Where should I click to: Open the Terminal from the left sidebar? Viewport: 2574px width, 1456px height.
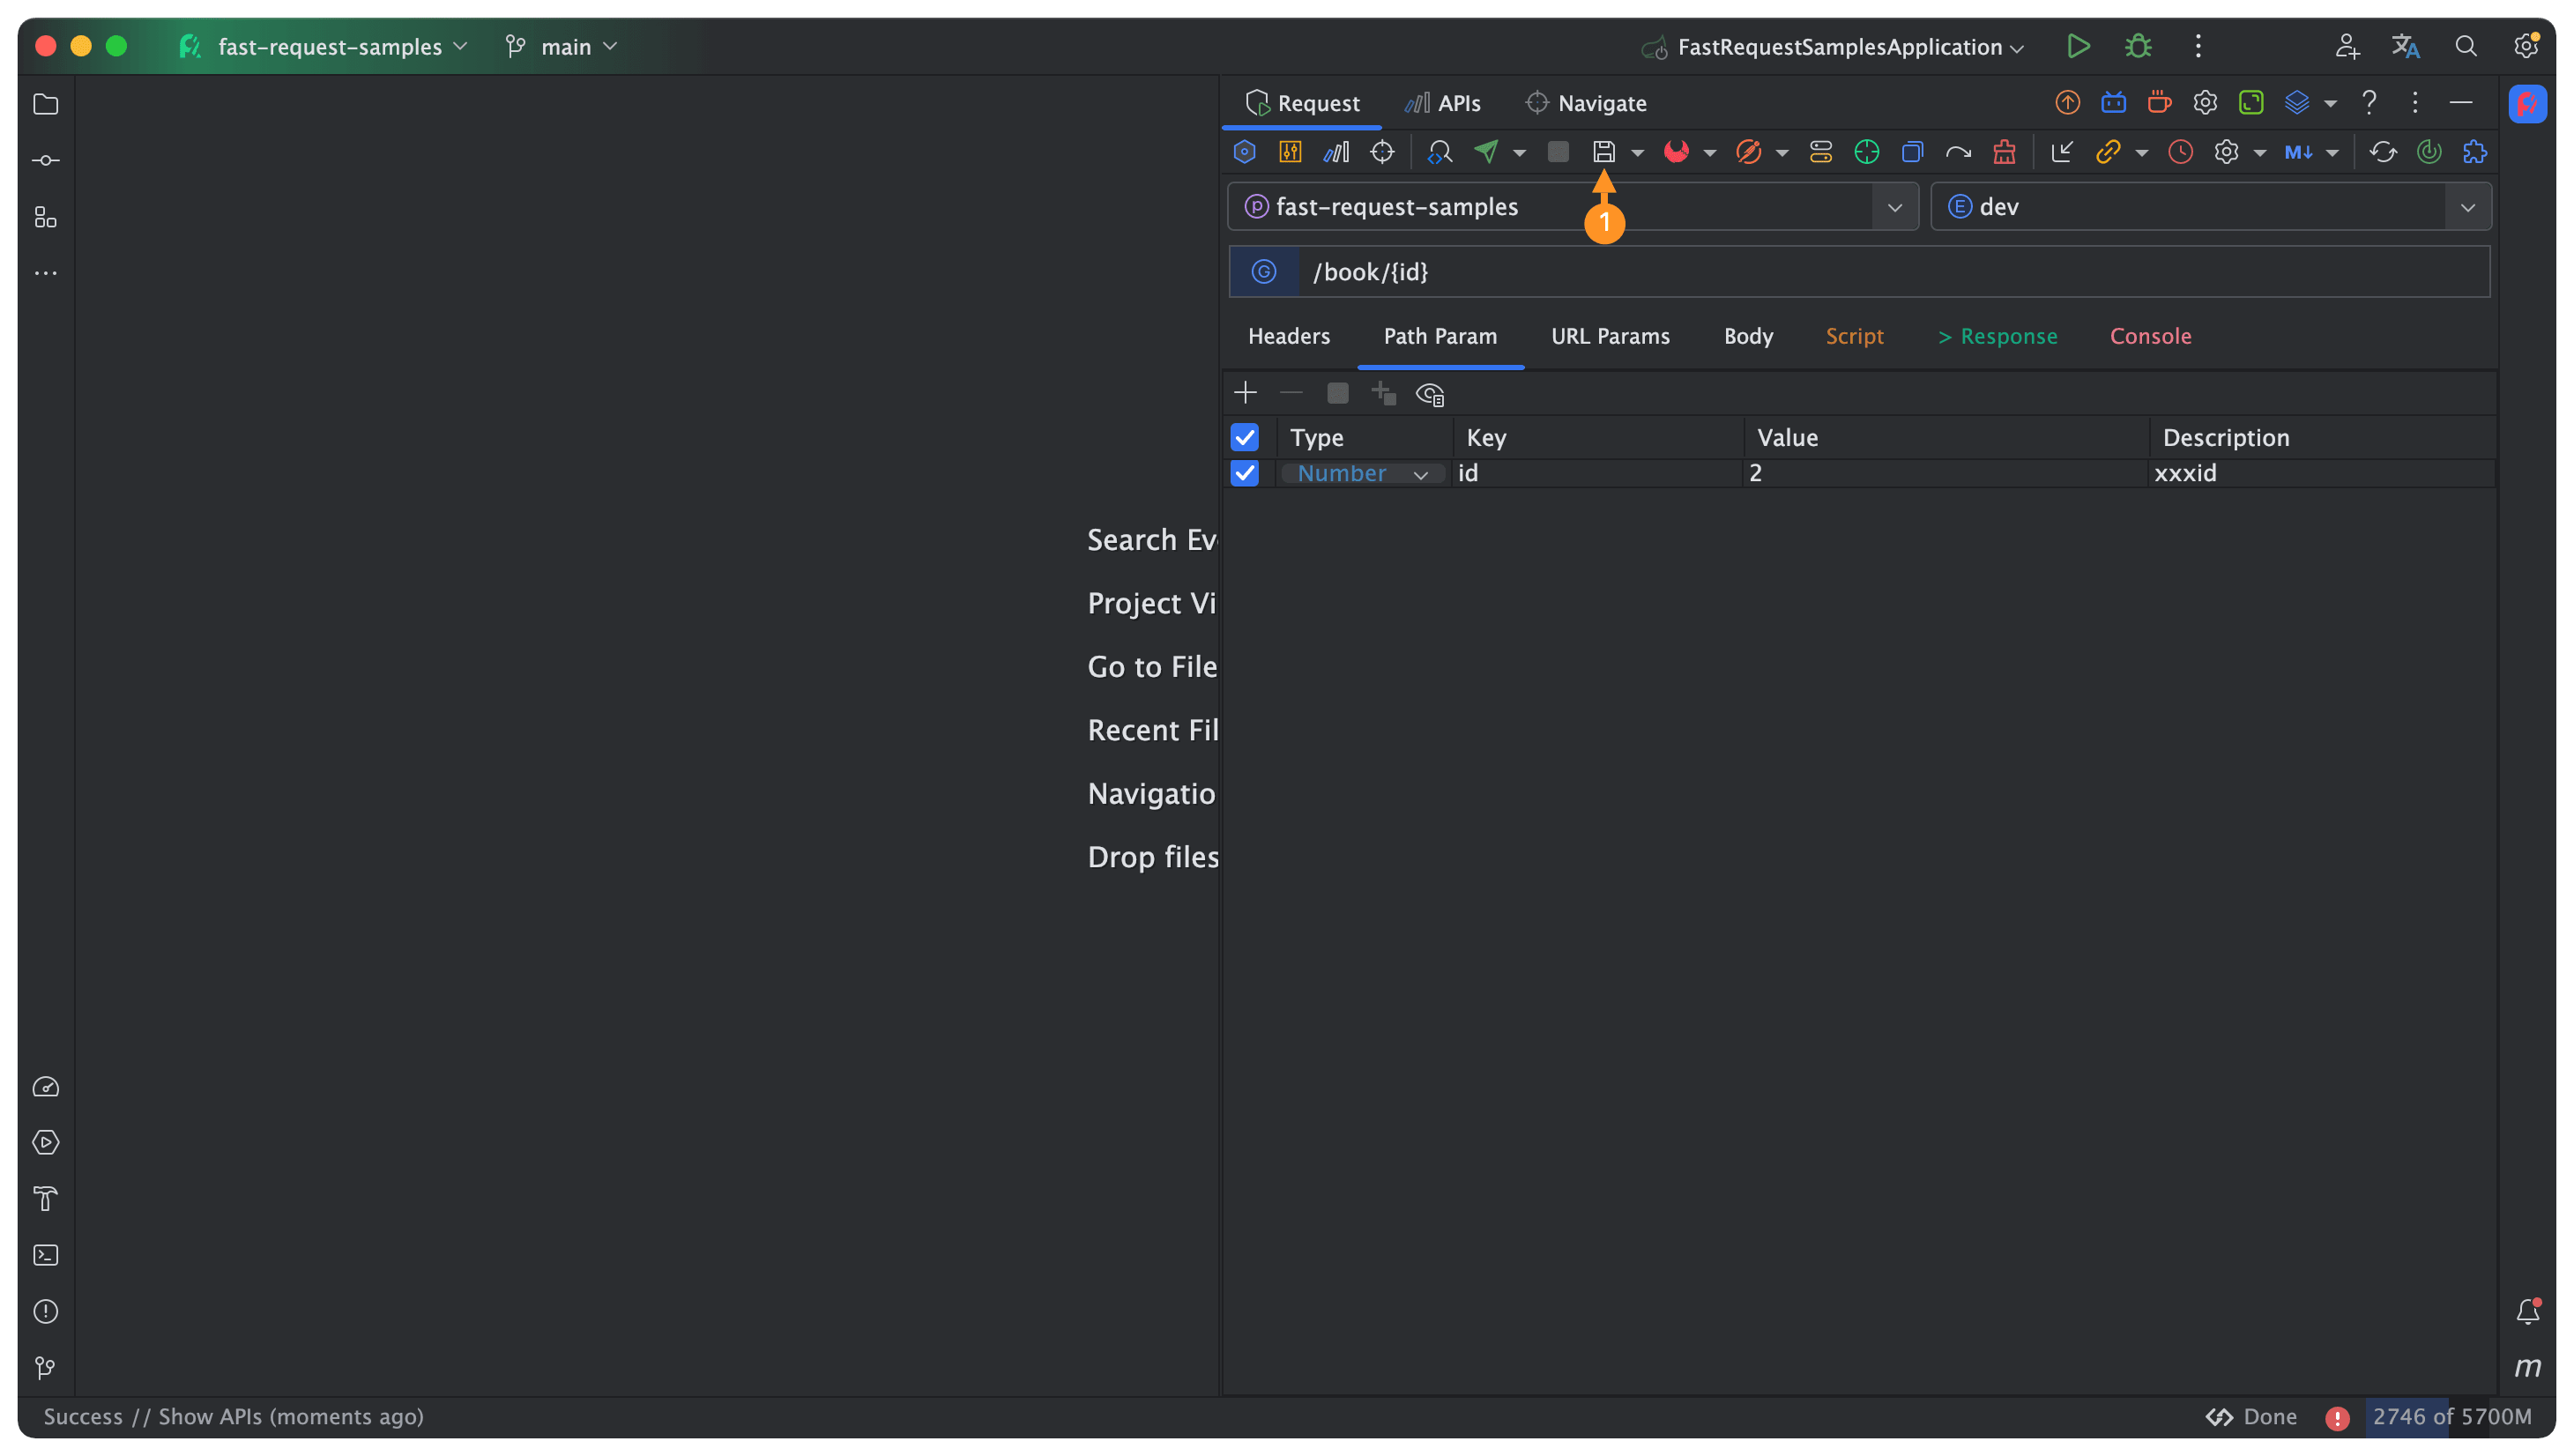[x=45, y=1255]
